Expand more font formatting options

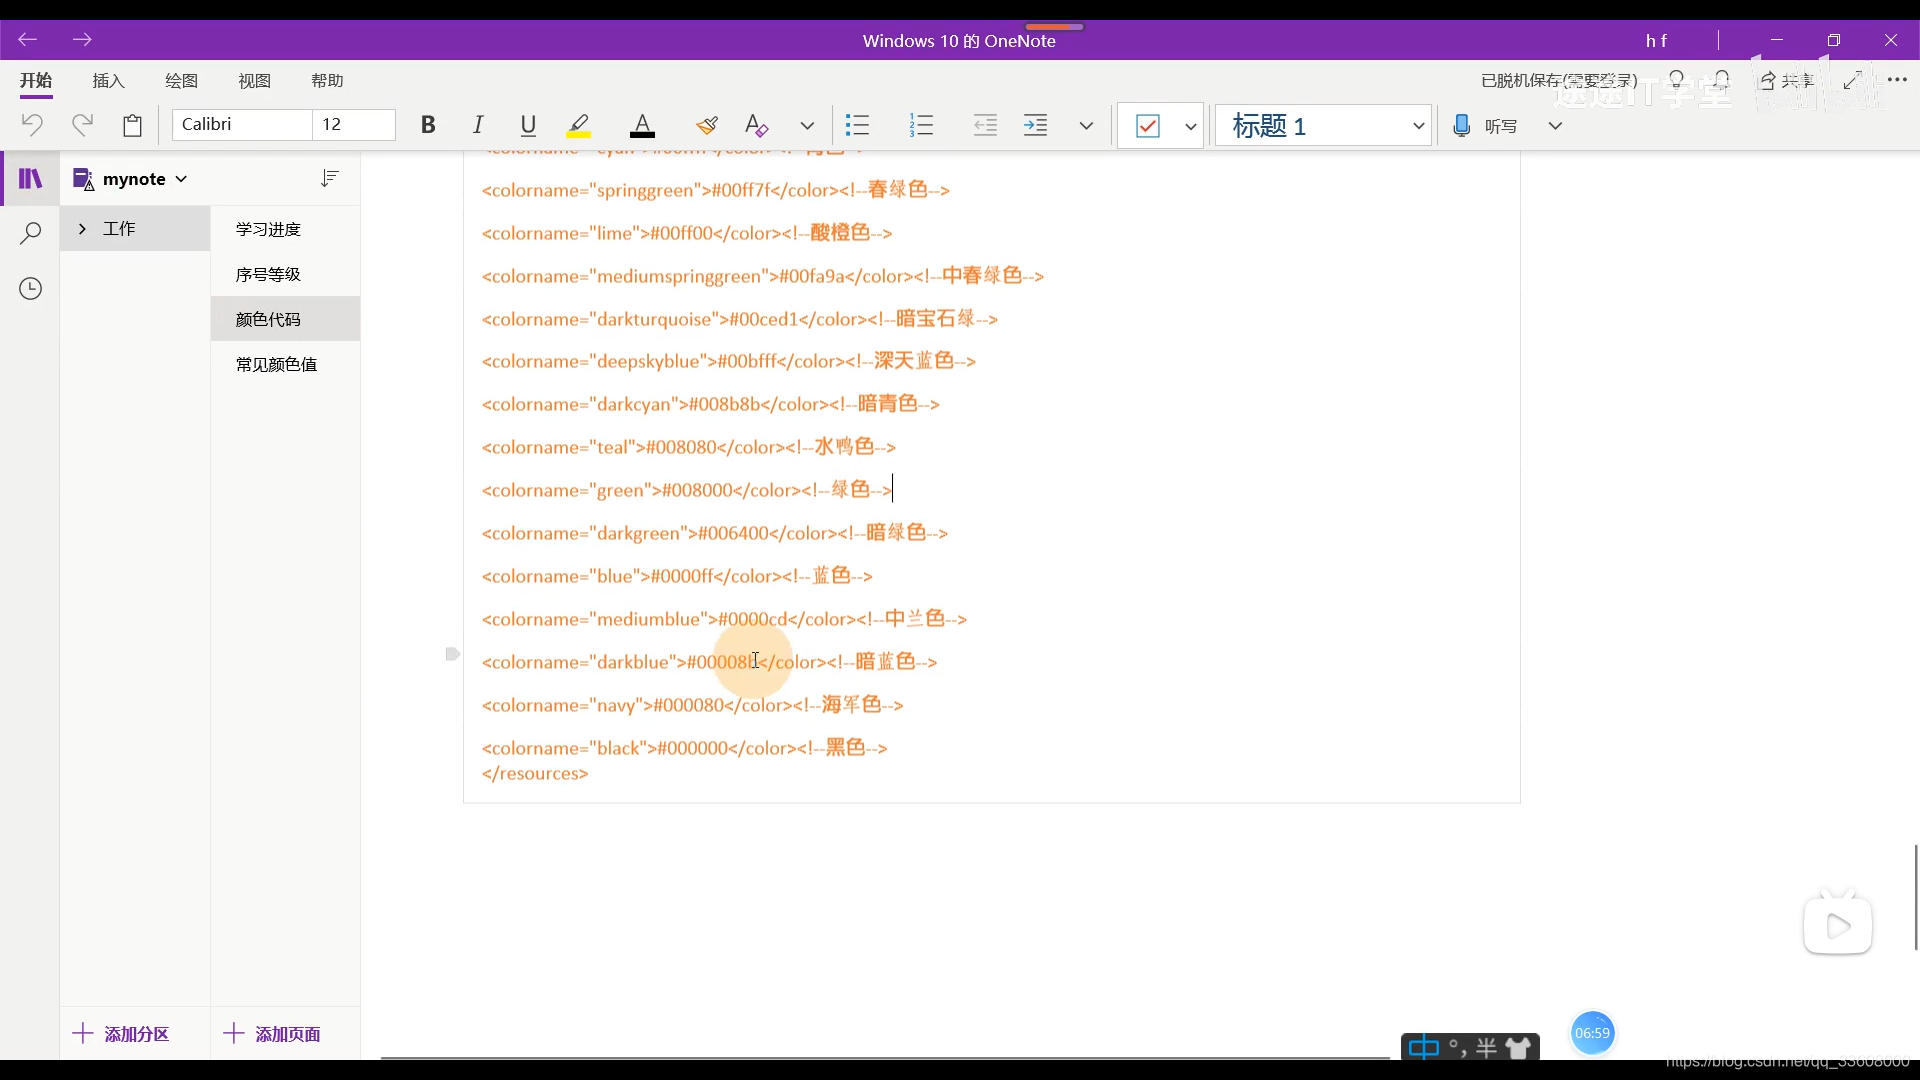click(x=807, y=126)
